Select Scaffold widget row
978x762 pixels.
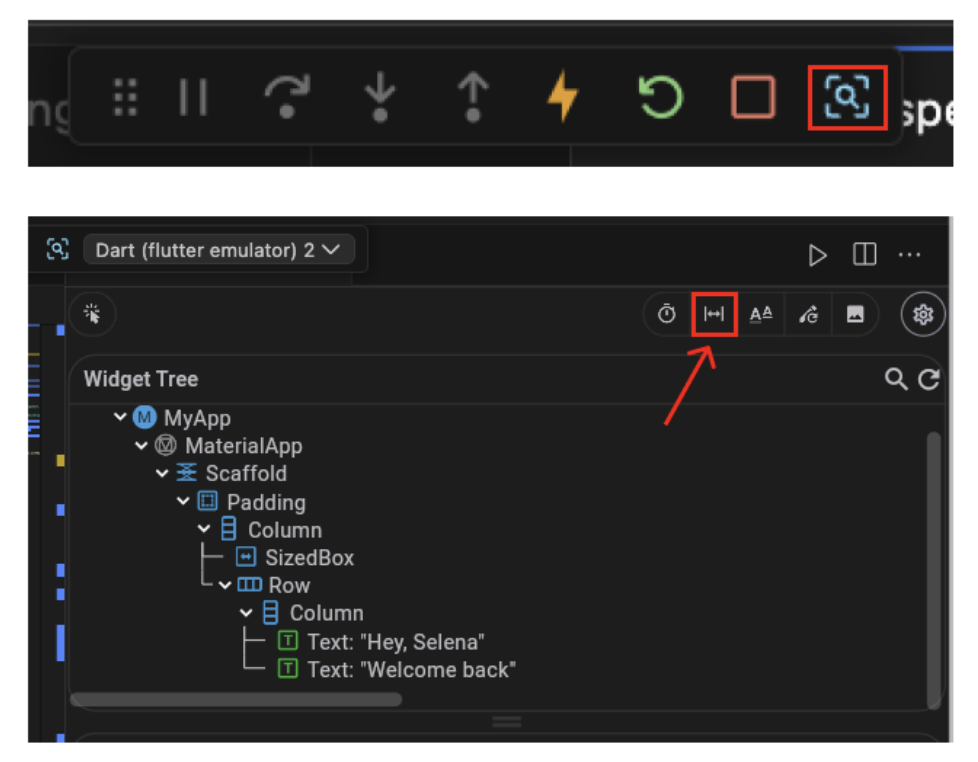(x=246, y=473)
